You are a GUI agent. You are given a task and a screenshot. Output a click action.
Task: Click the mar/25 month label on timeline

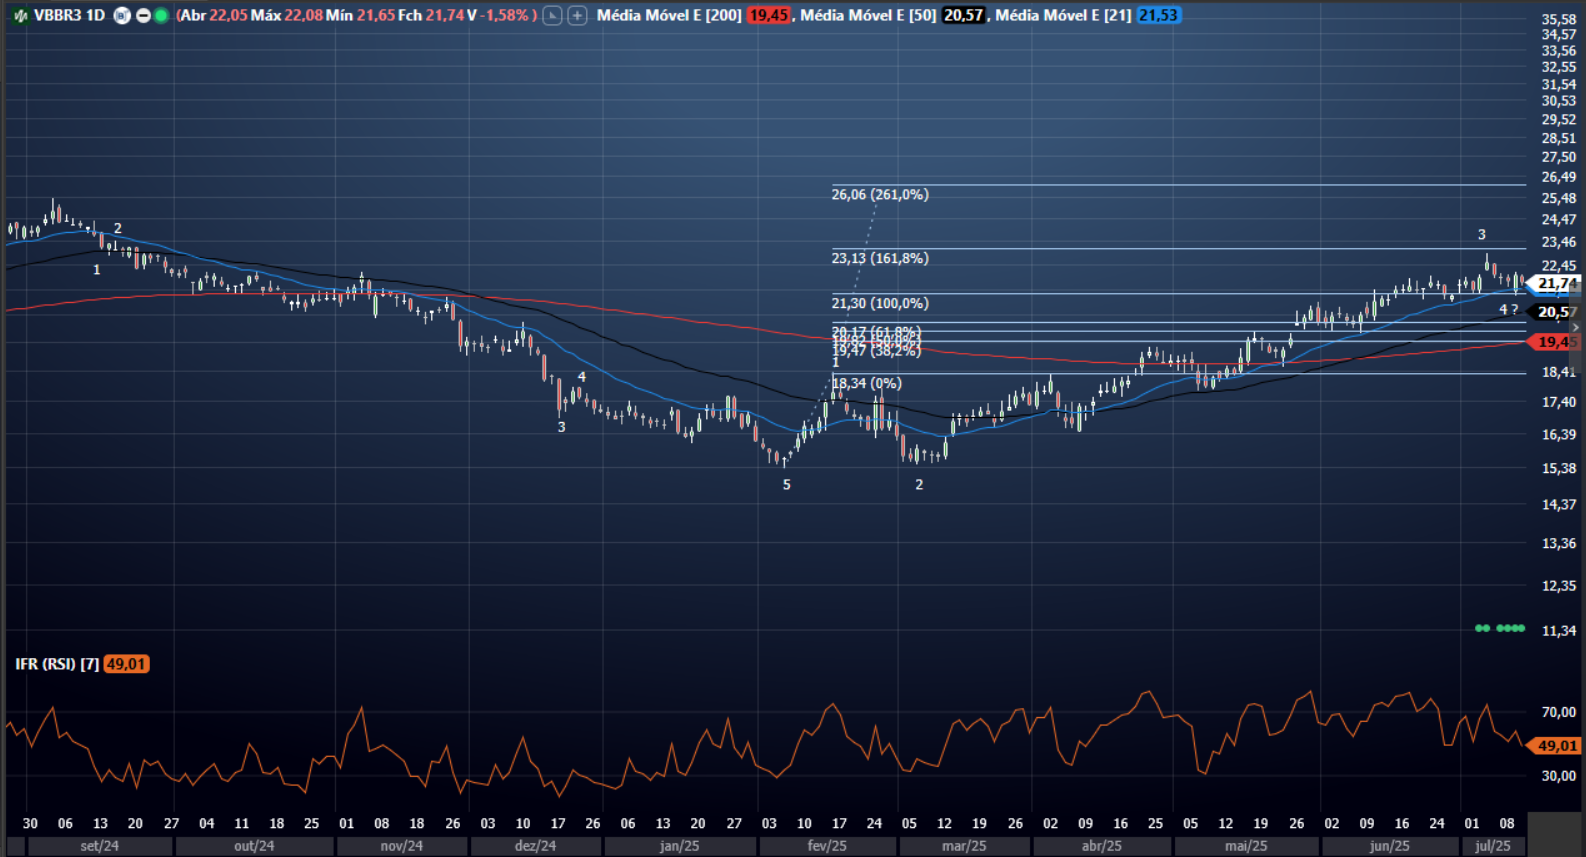click(964, 846)
